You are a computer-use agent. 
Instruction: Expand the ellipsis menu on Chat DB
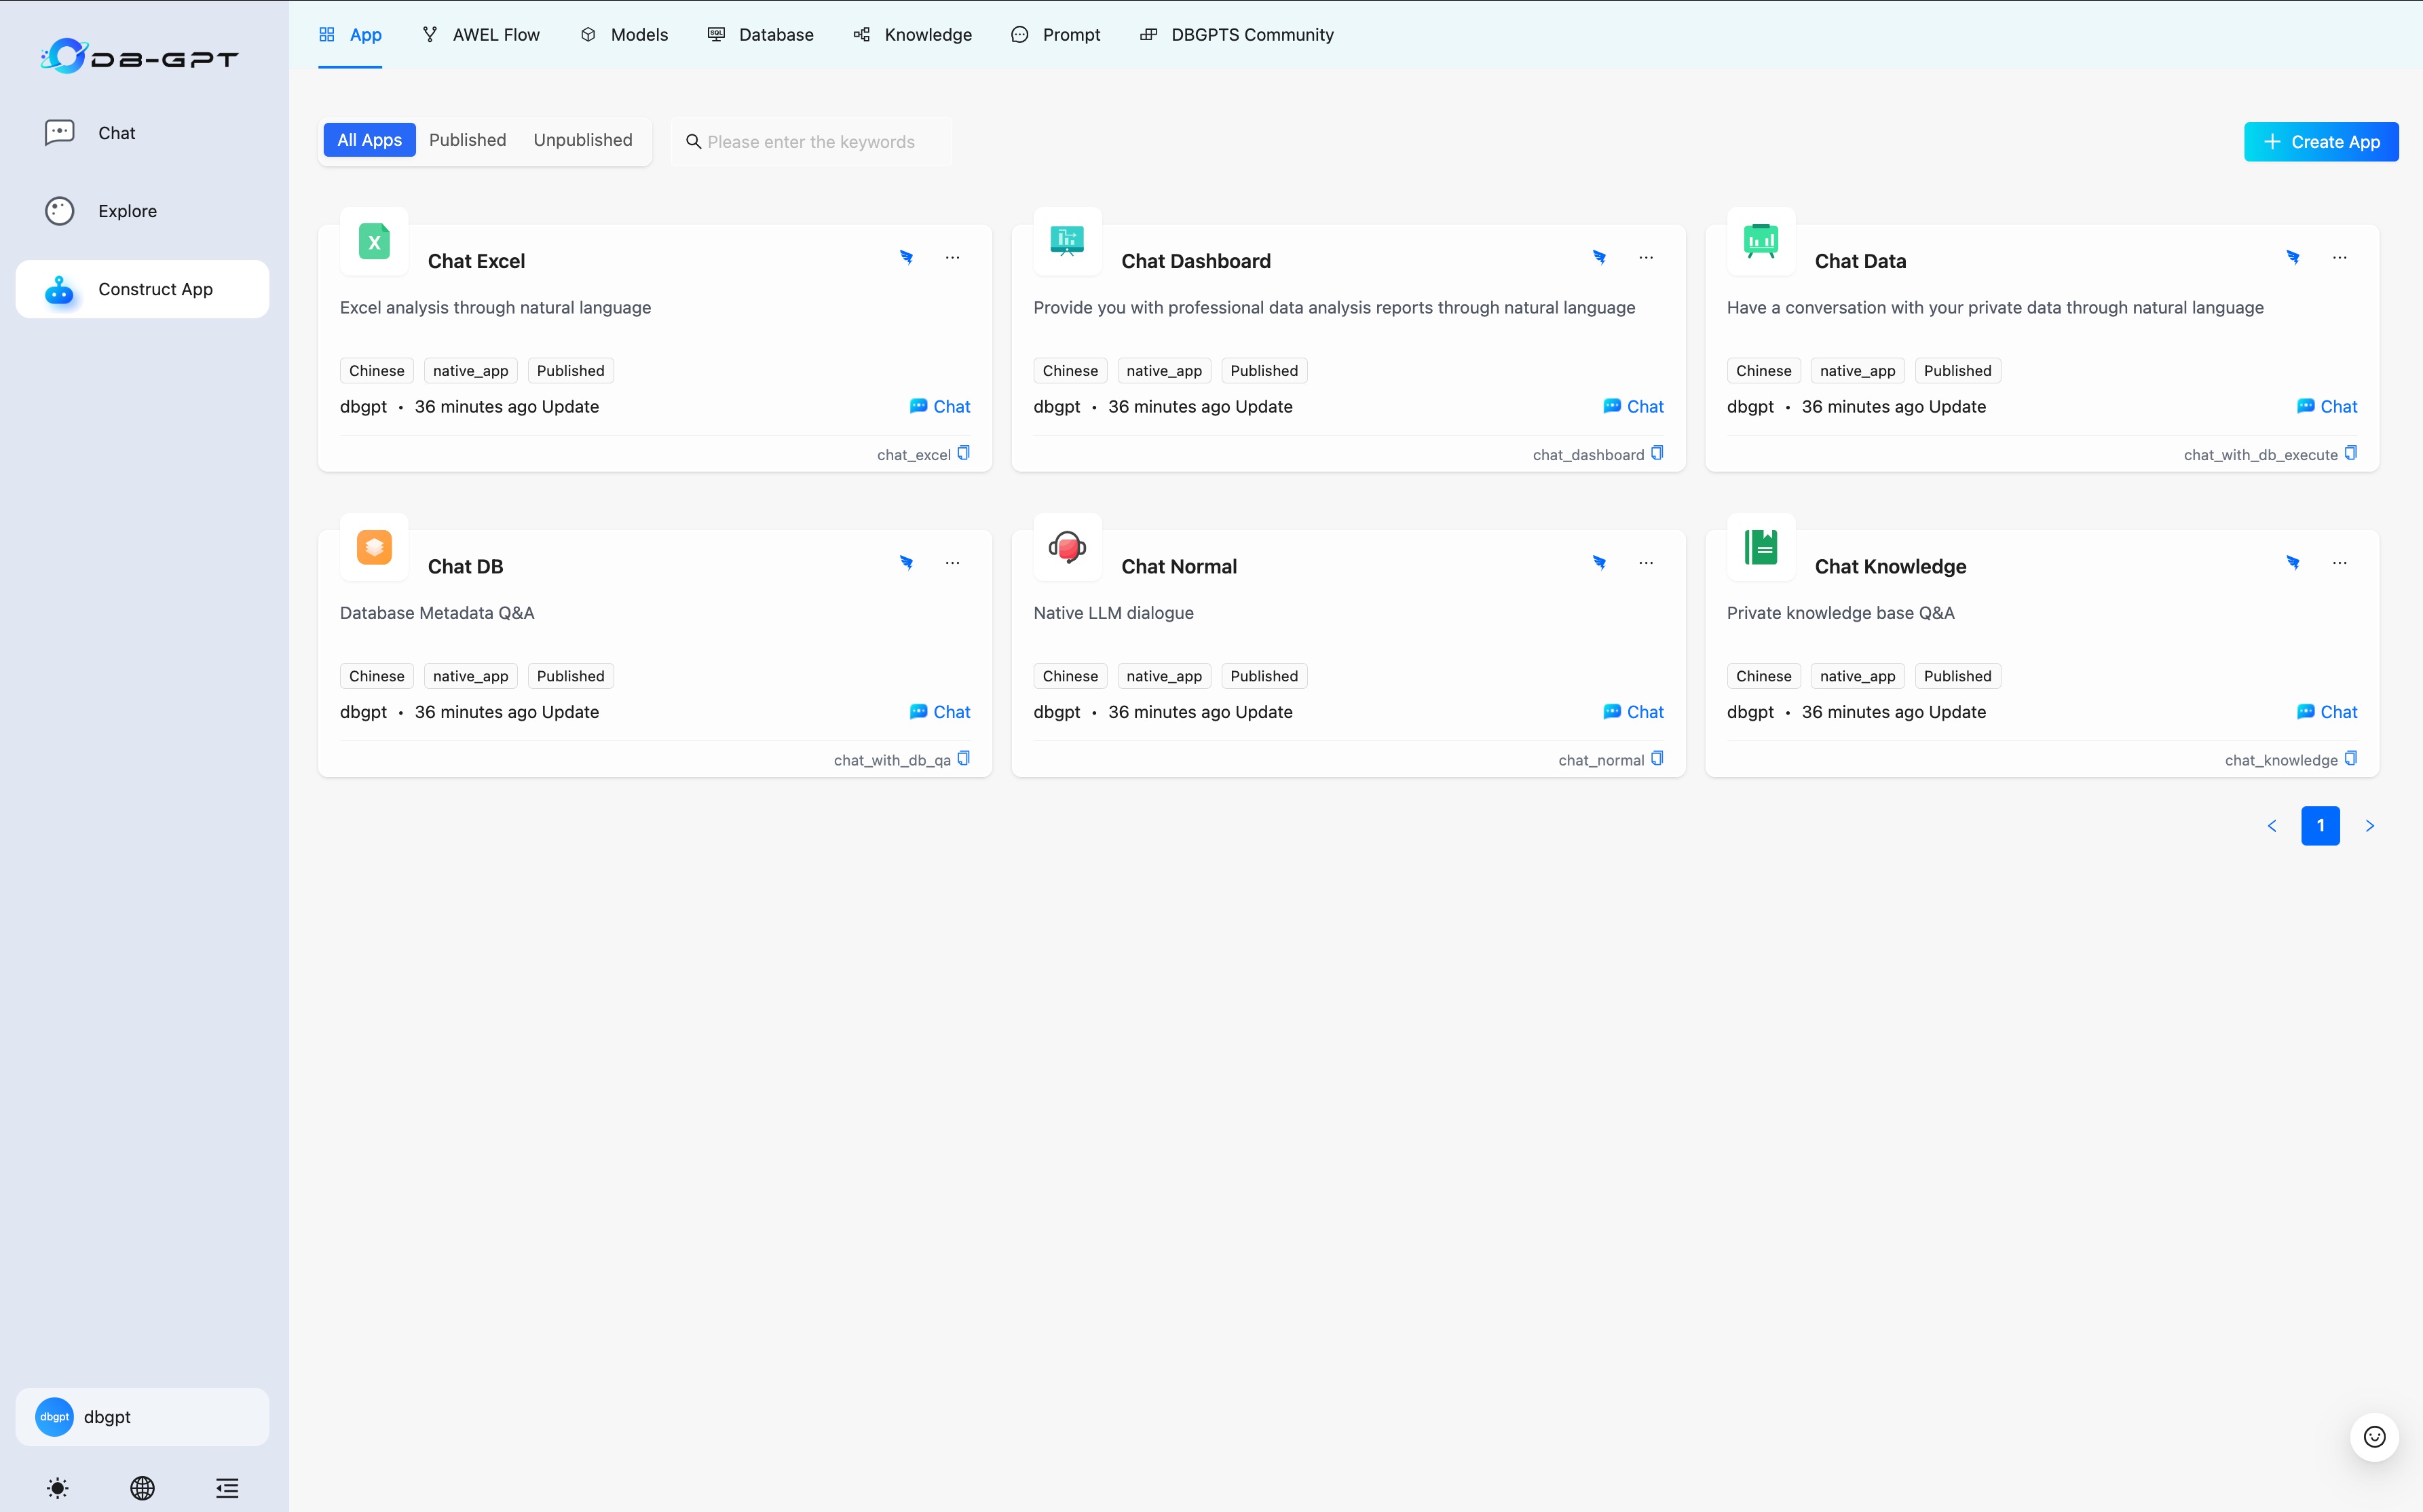pos(952,563)
